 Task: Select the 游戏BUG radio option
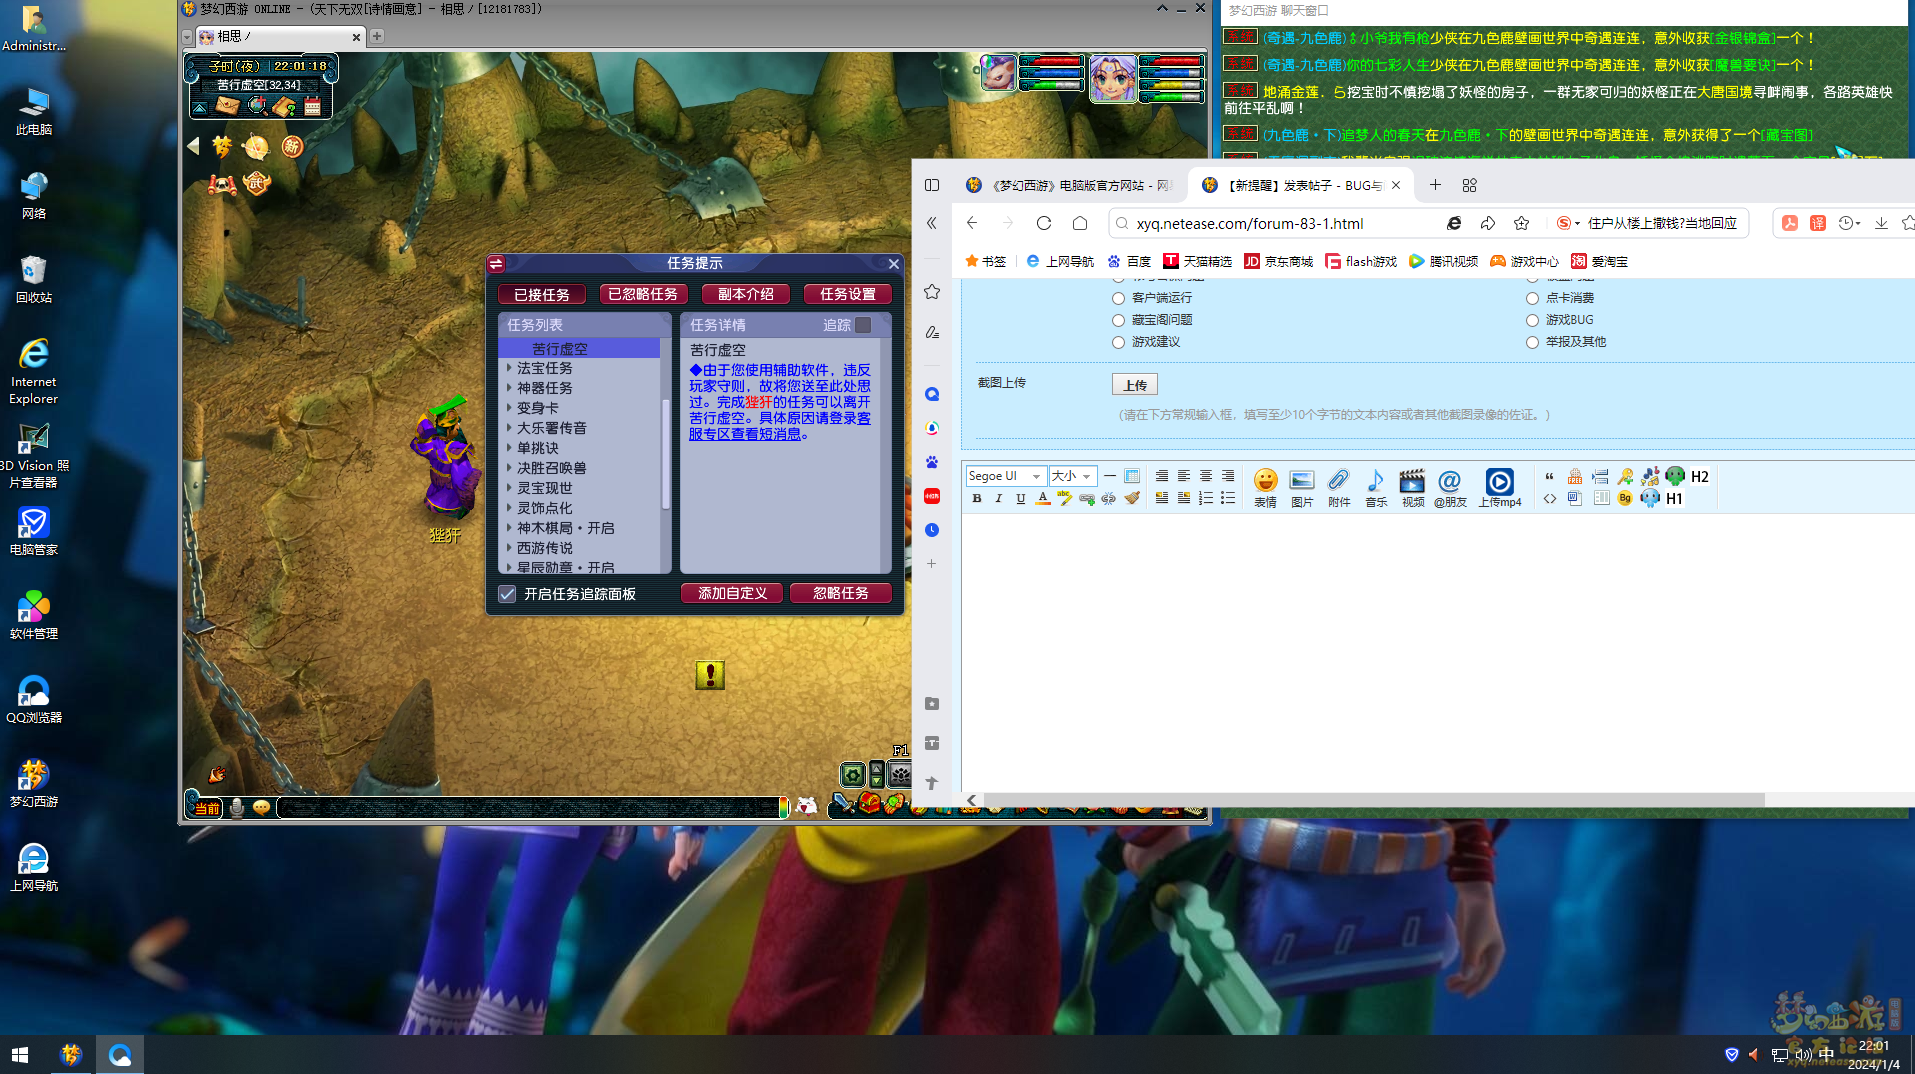tap(1532, 320)
